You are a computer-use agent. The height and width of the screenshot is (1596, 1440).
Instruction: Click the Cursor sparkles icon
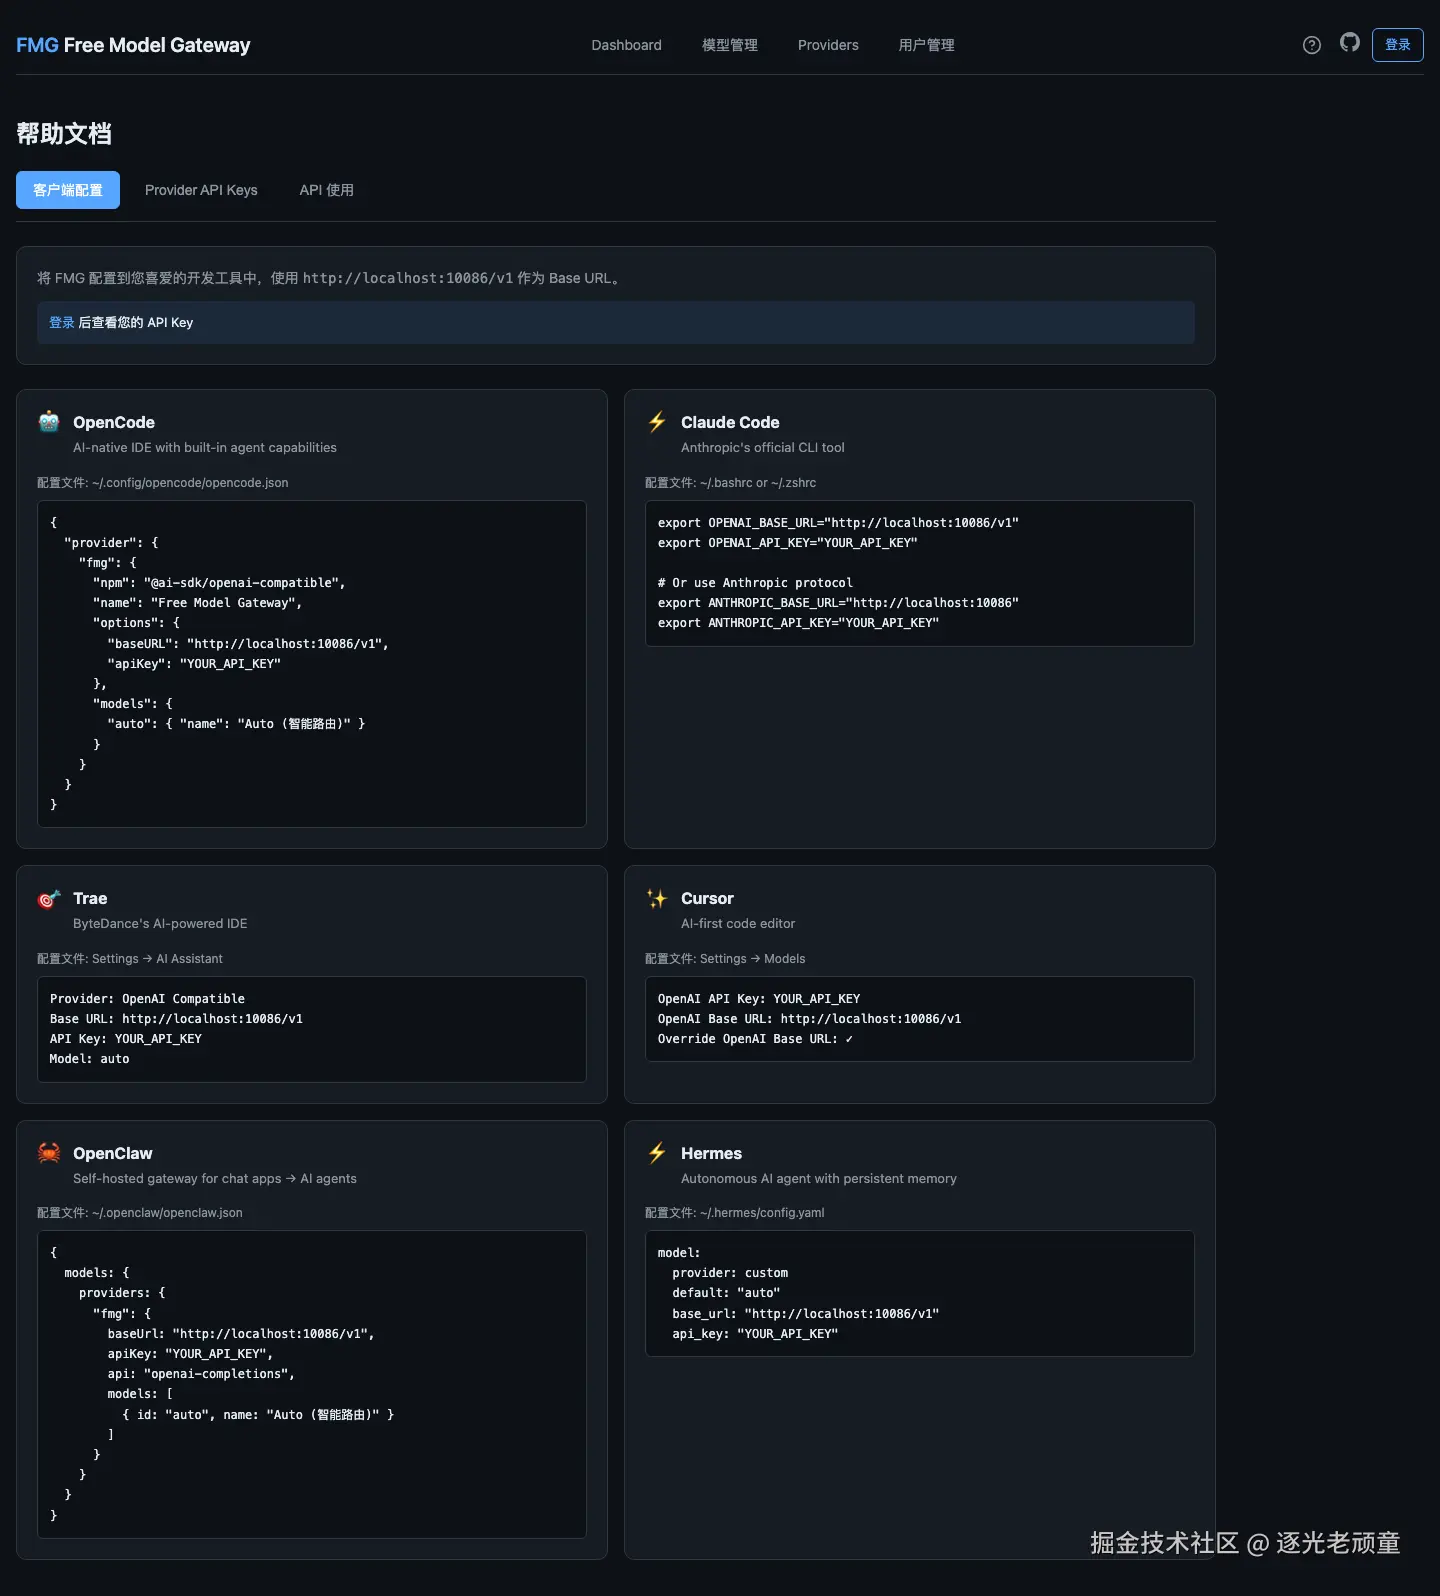pos(657,899)
